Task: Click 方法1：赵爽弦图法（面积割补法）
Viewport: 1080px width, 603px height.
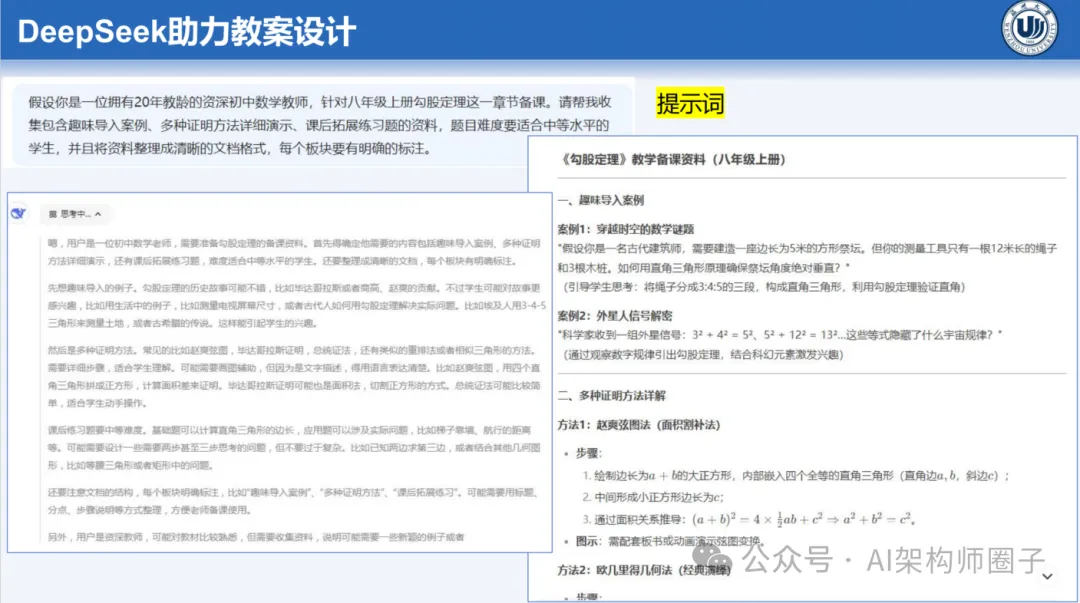Action: tap(638, 425)
